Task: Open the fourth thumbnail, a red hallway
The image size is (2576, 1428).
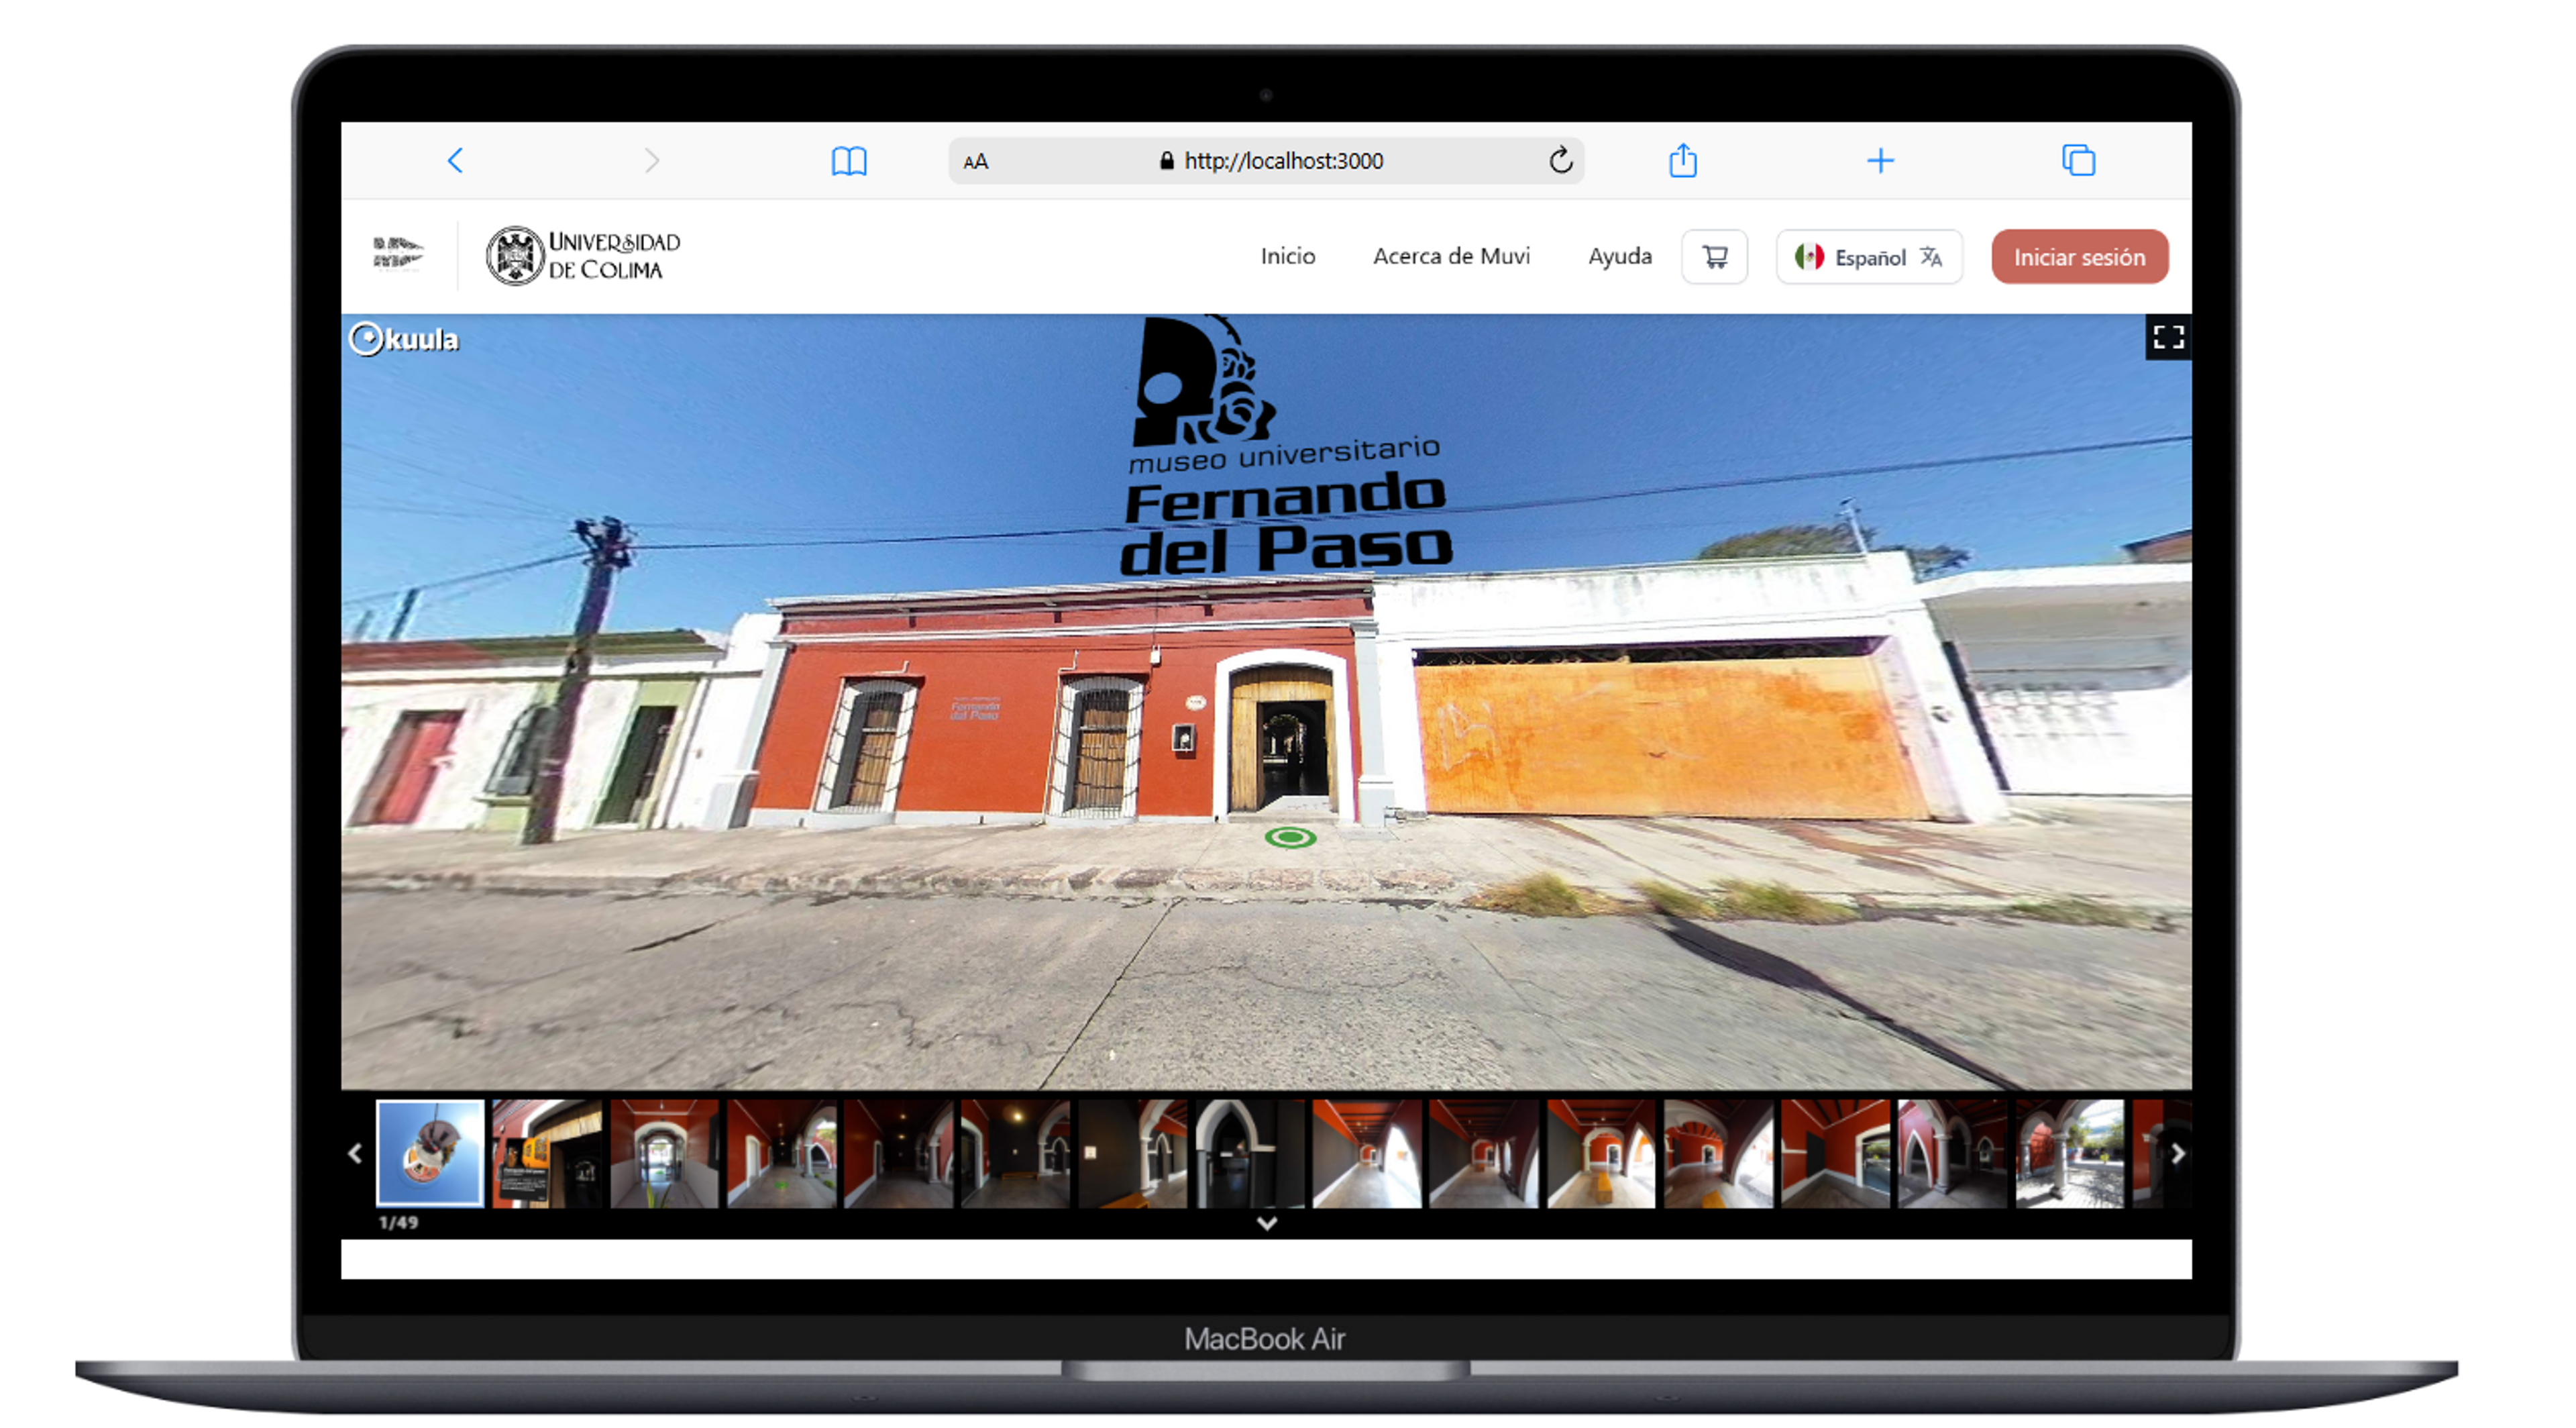Action: click(781, 1153)
